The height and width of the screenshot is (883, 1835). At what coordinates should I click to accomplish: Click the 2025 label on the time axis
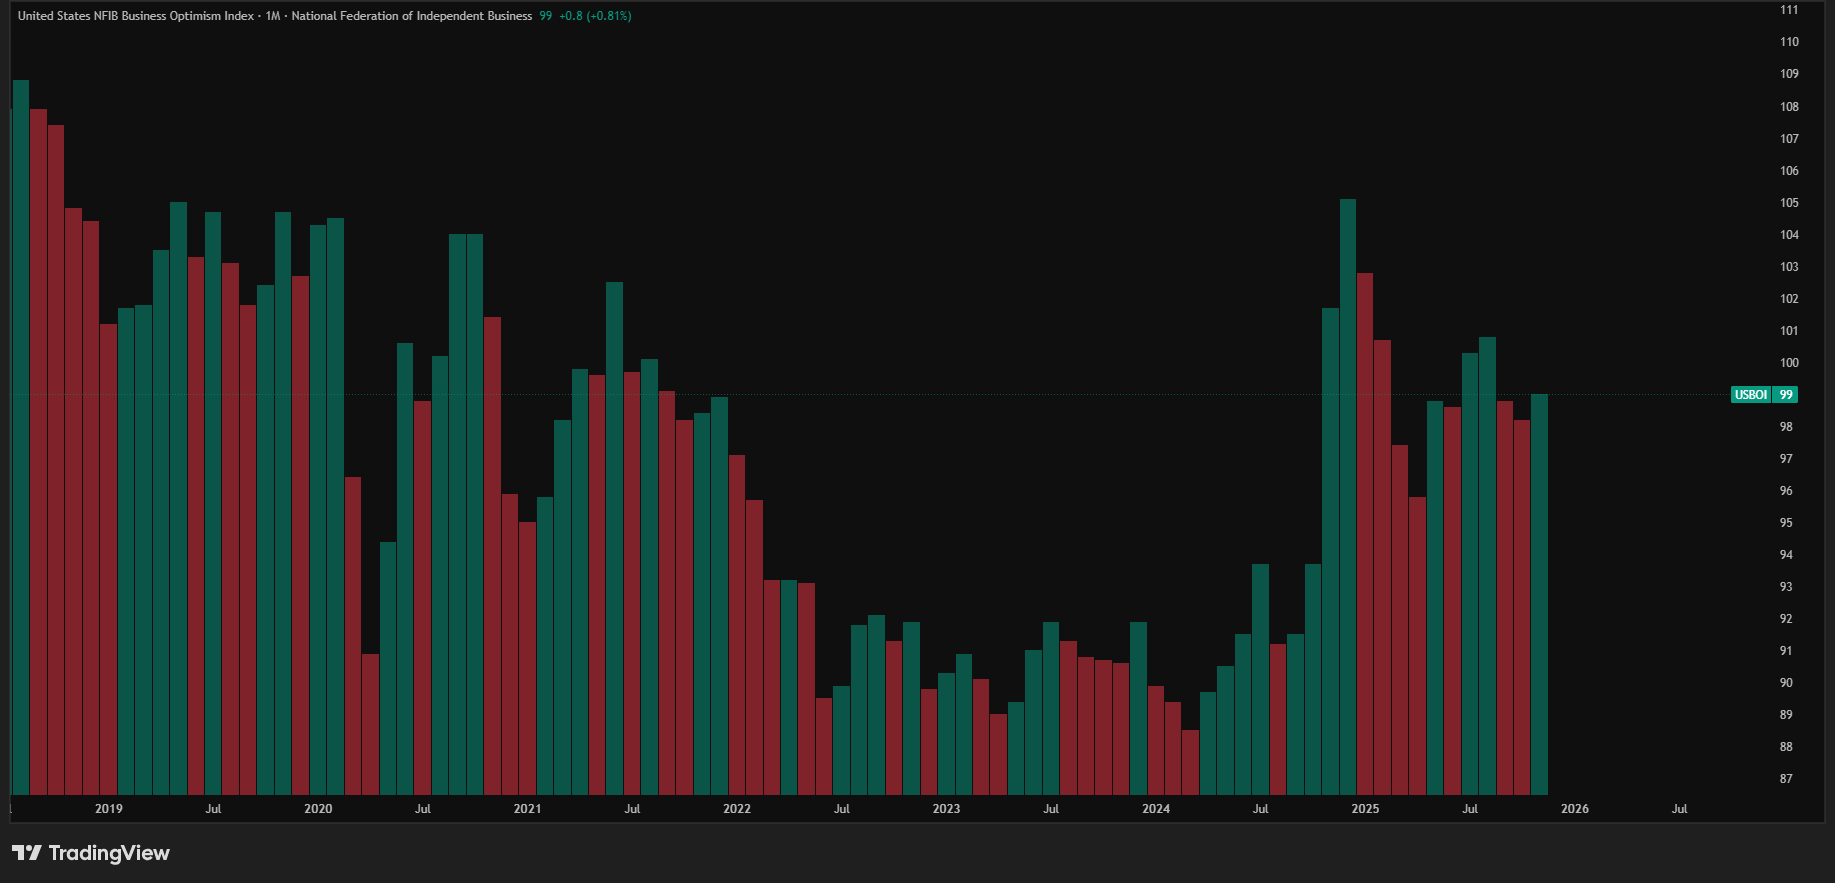(x=1365, y=809)
